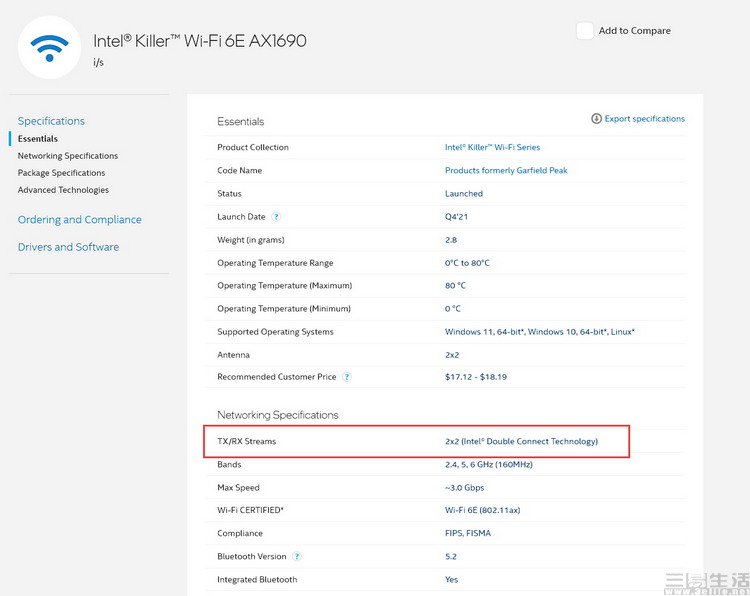Click the Max Speed row label
Image resolution: width=750 pixels, height=596 pixels.
coord(238,487)
